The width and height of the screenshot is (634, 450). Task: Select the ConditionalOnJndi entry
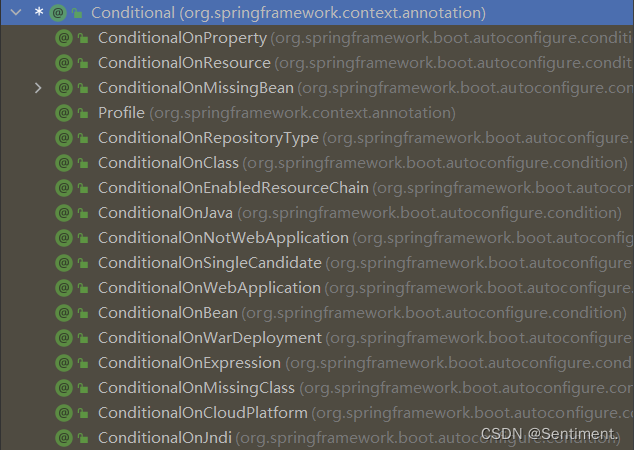165,438
